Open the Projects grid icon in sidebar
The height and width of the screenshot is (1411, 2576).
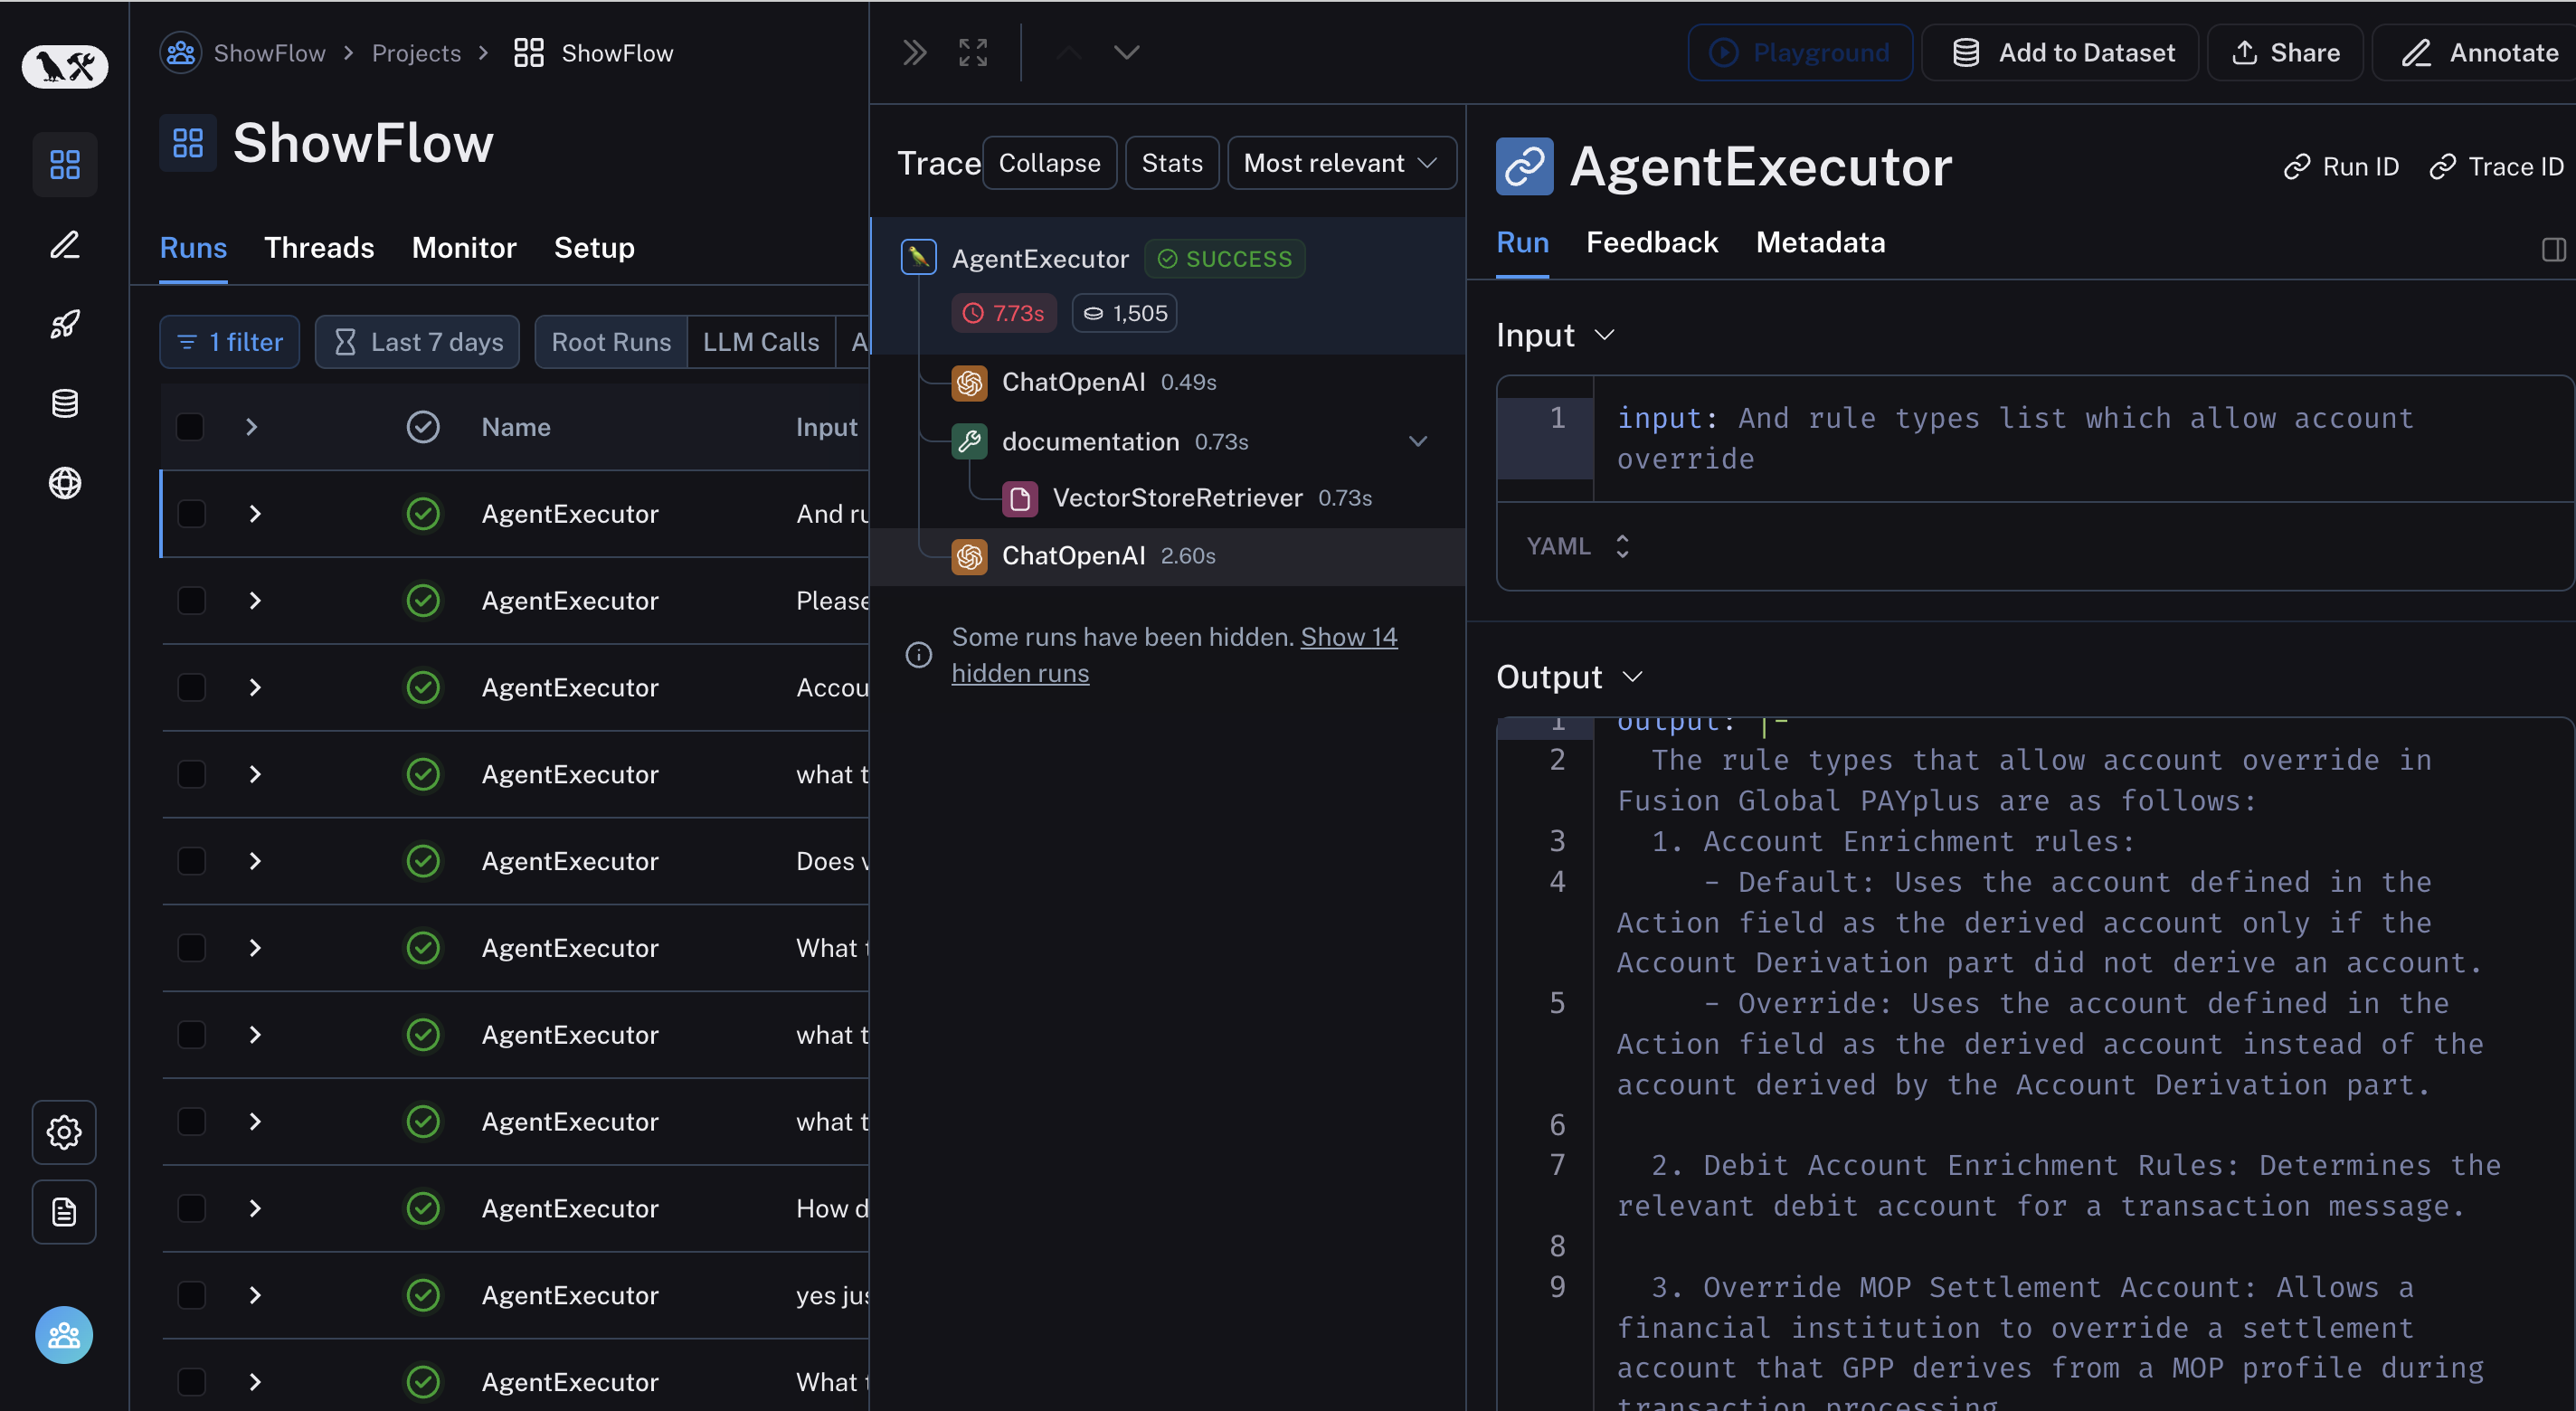click(x=65, y=164)
